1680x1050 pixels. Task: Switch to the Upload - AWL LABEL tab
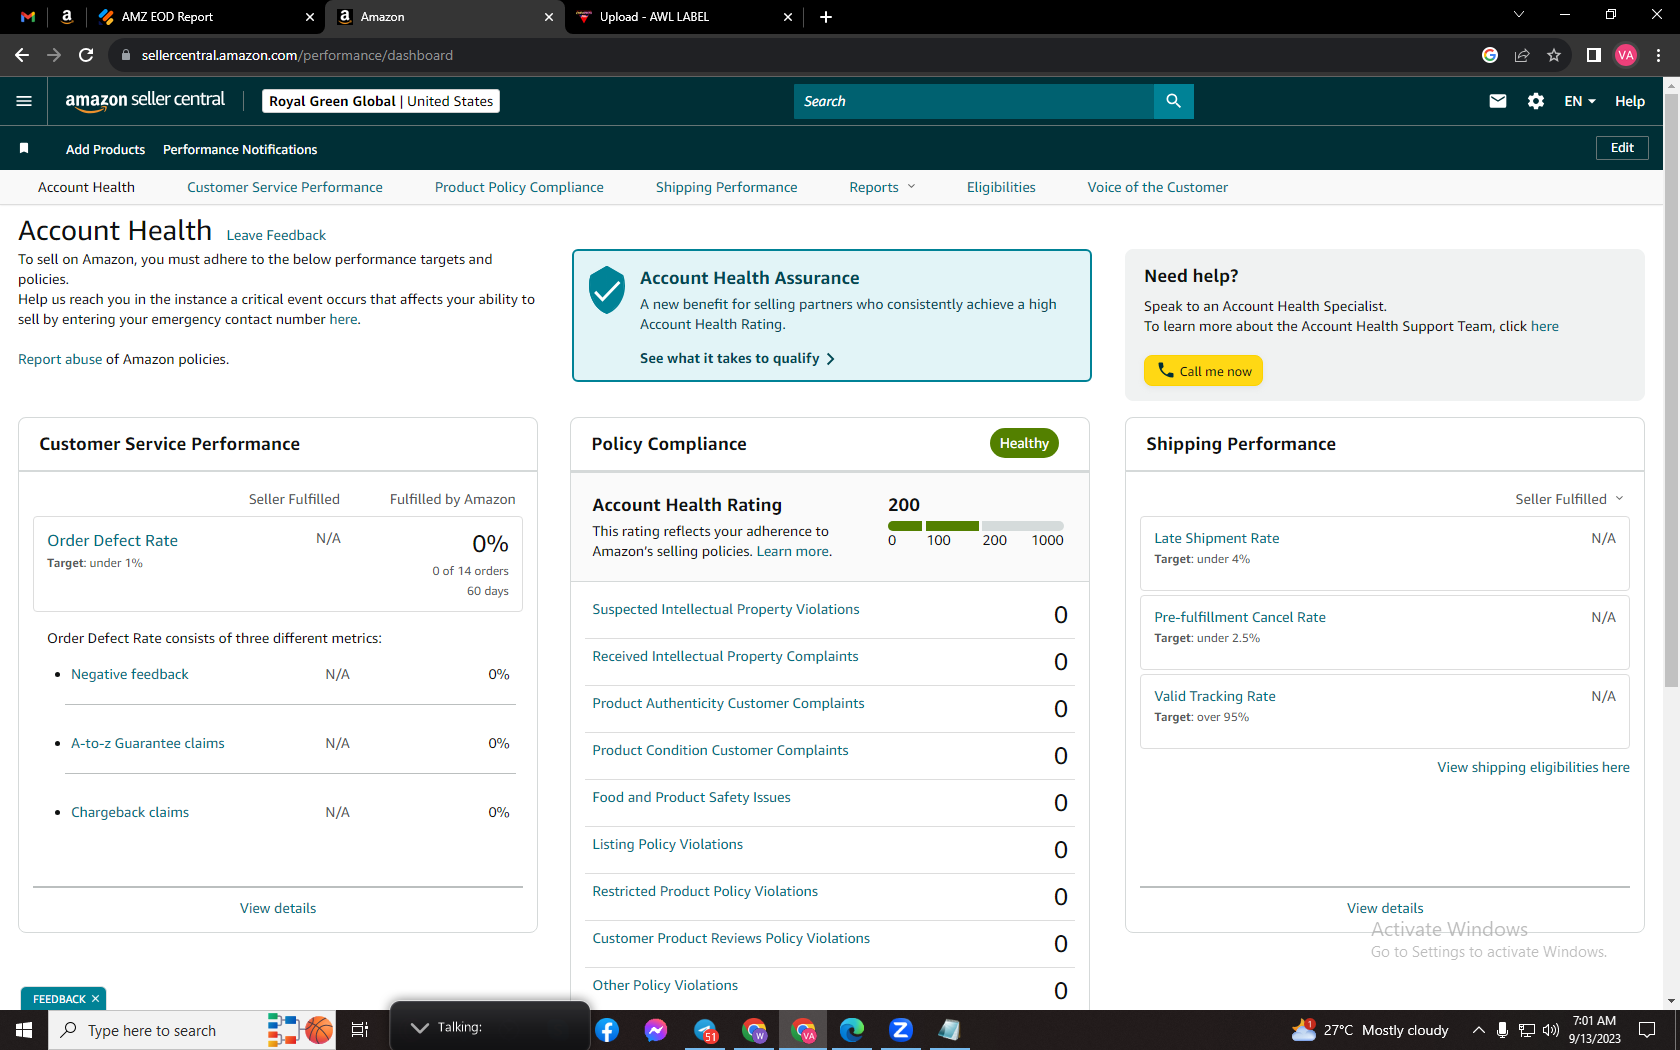tap(684, 17)
